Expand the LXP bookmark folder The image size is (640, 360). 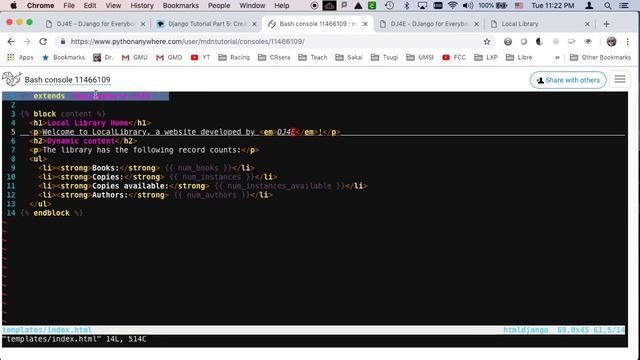(x=486, y=58)
